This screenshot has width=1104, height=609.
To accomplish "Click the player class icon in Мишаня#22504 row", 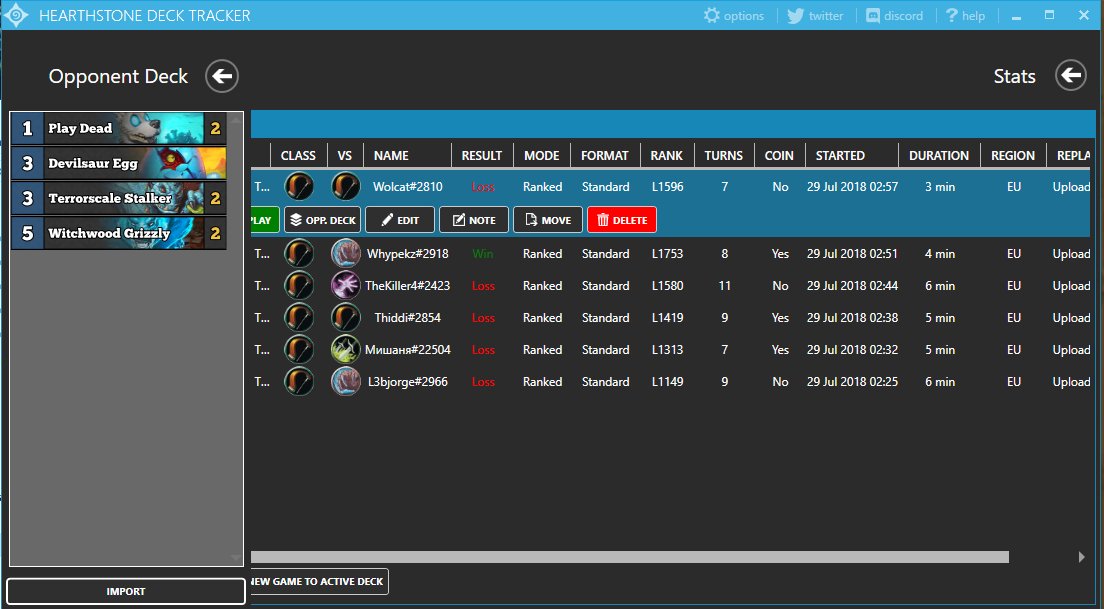I will (299, 349).
